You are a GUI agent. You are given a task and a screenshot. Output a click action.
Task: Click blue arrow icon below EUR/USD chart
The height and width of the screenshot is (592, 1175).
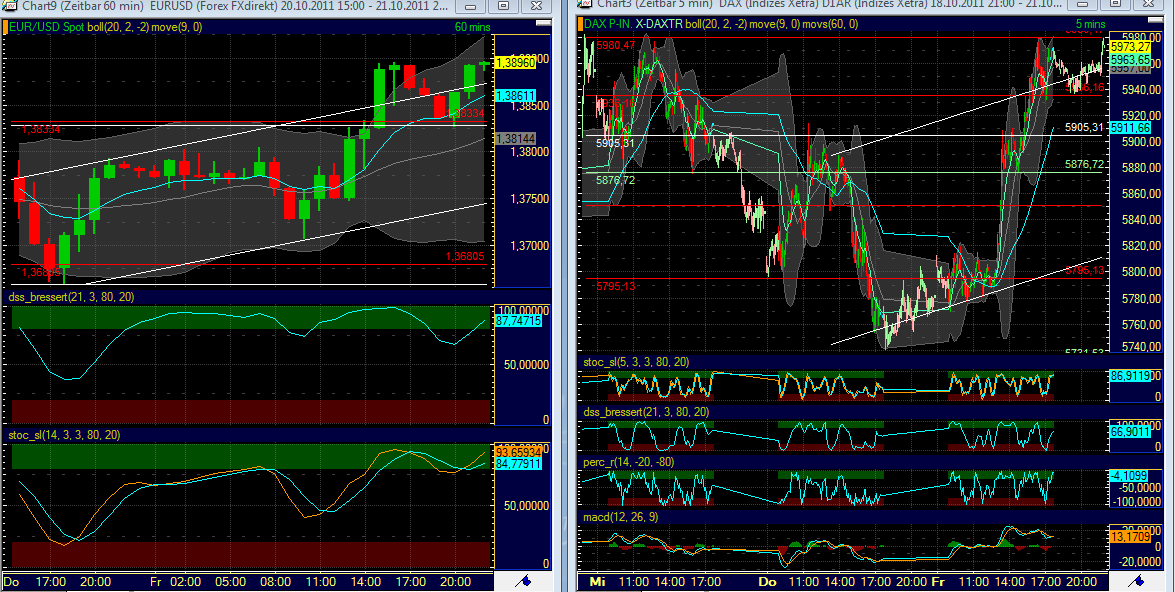pos(522,581)
